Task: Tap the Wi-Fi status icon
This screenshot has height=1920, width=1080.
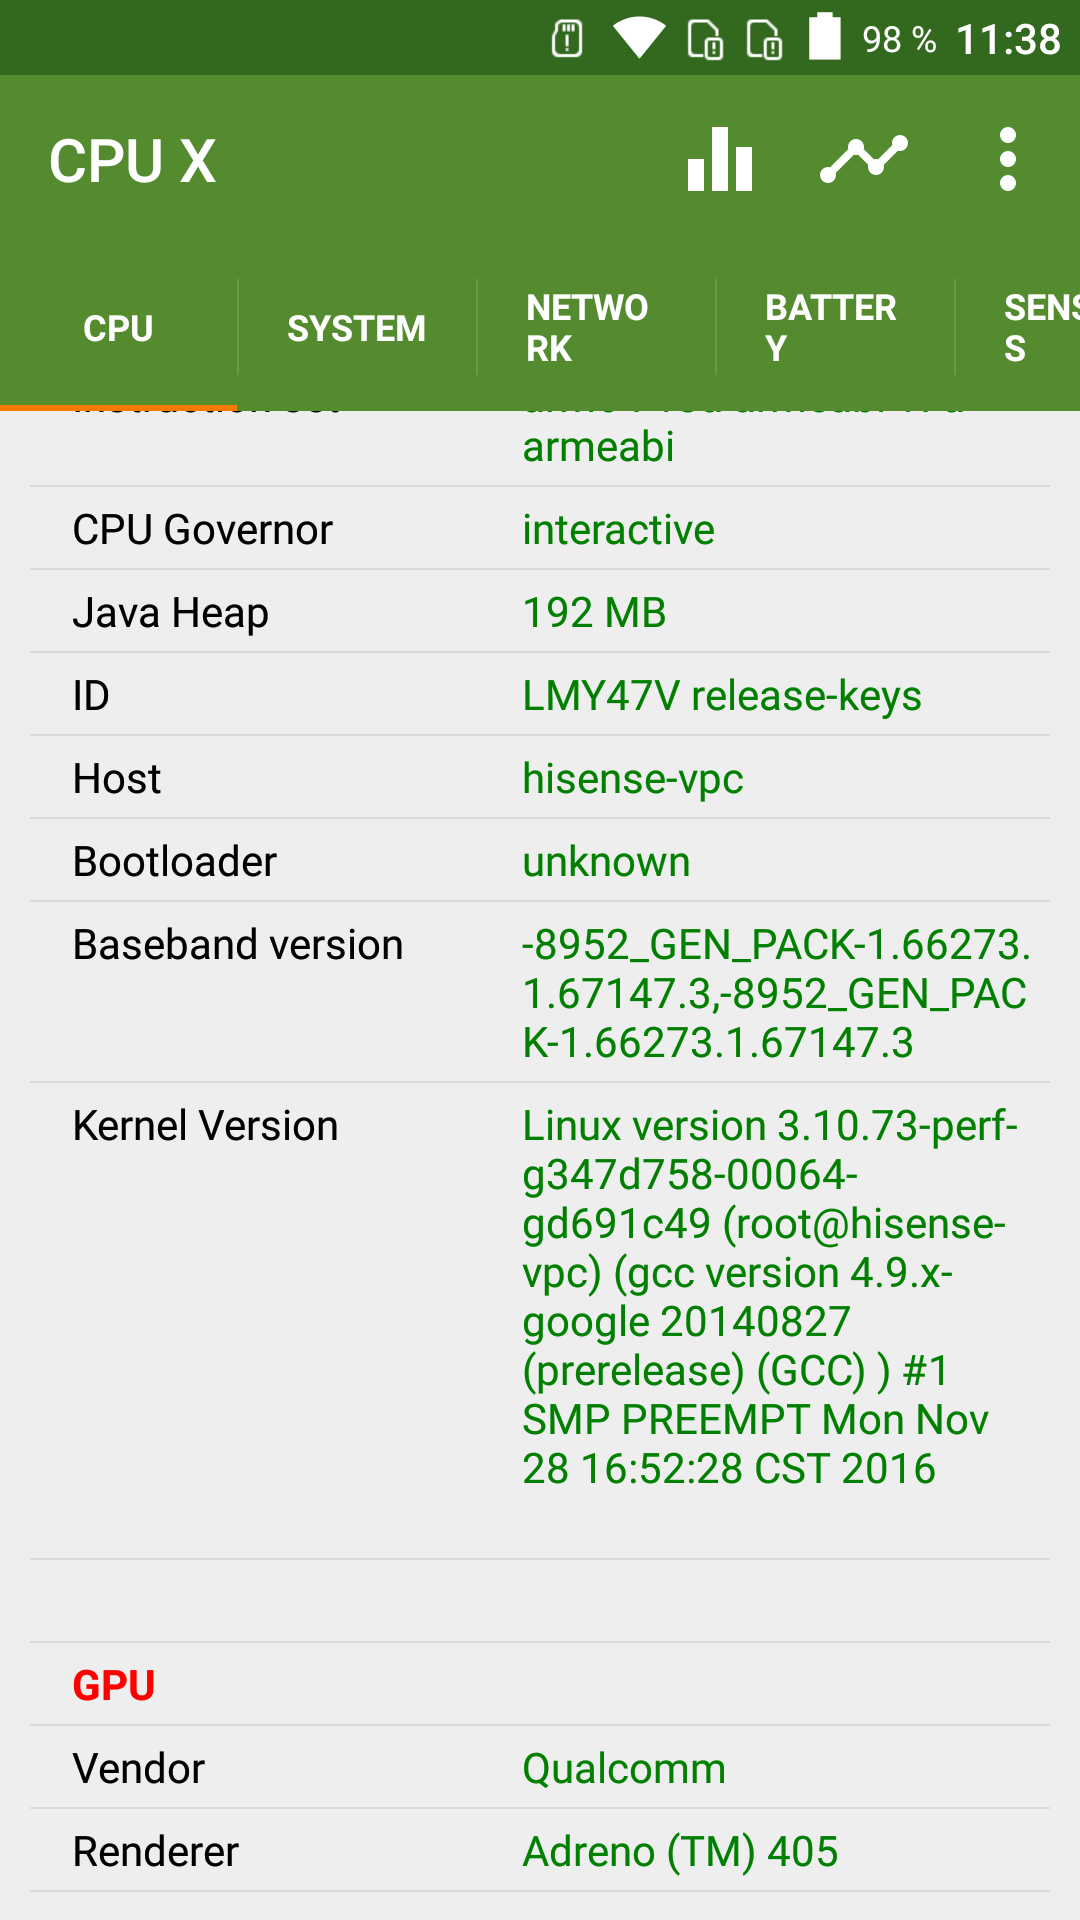Action: (x=639, y=39)
